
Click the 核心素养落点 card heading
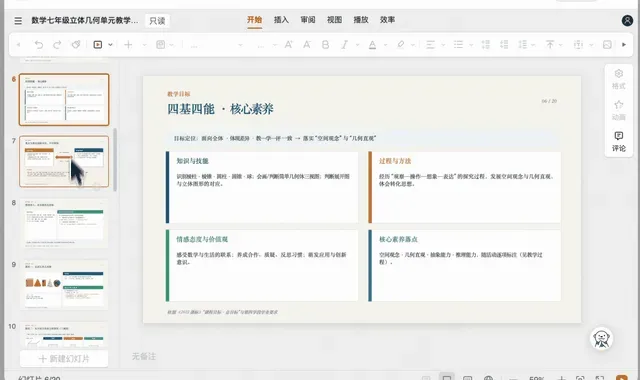(x=398, y=239)
